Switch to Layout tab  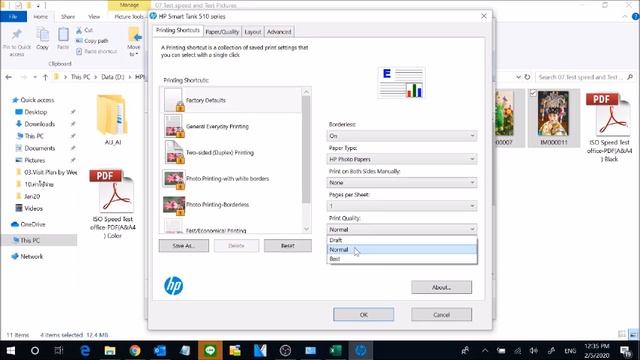tap(253, 32)
